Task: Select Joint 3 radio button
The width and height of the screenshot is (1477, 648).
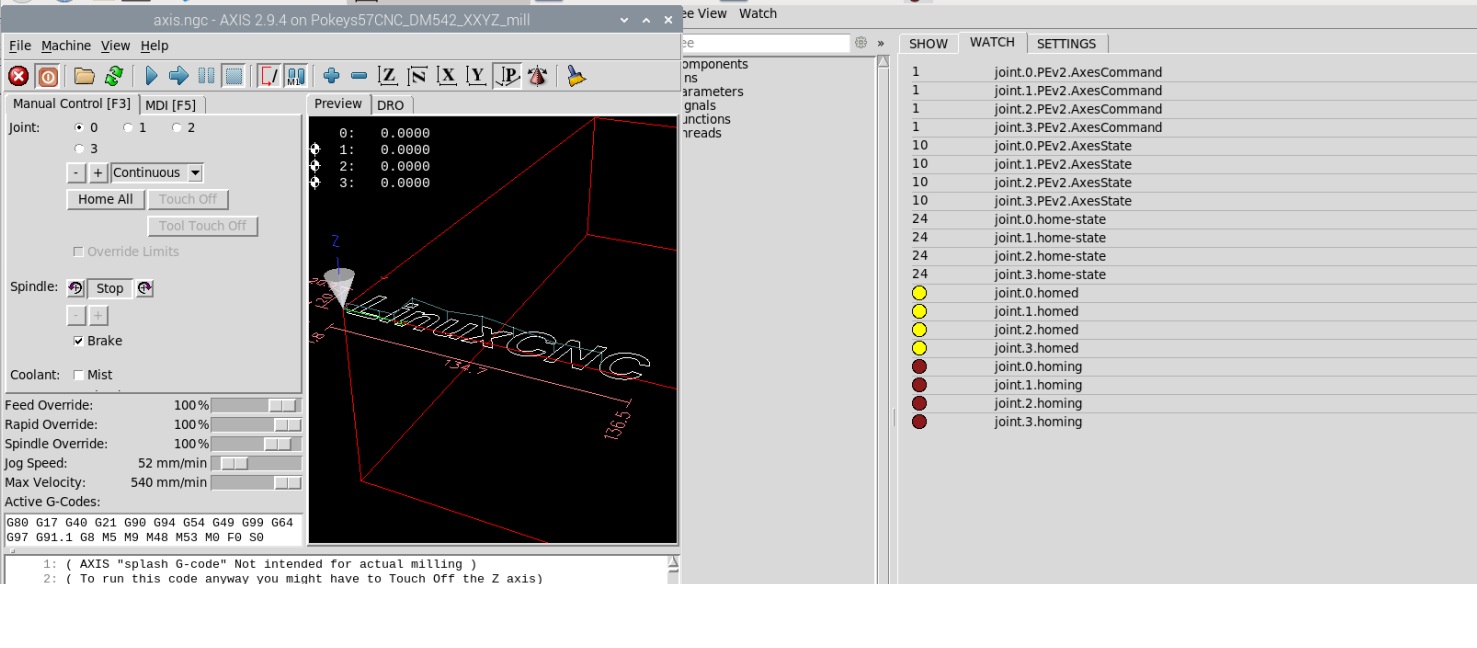Action: tap(80, 149)
